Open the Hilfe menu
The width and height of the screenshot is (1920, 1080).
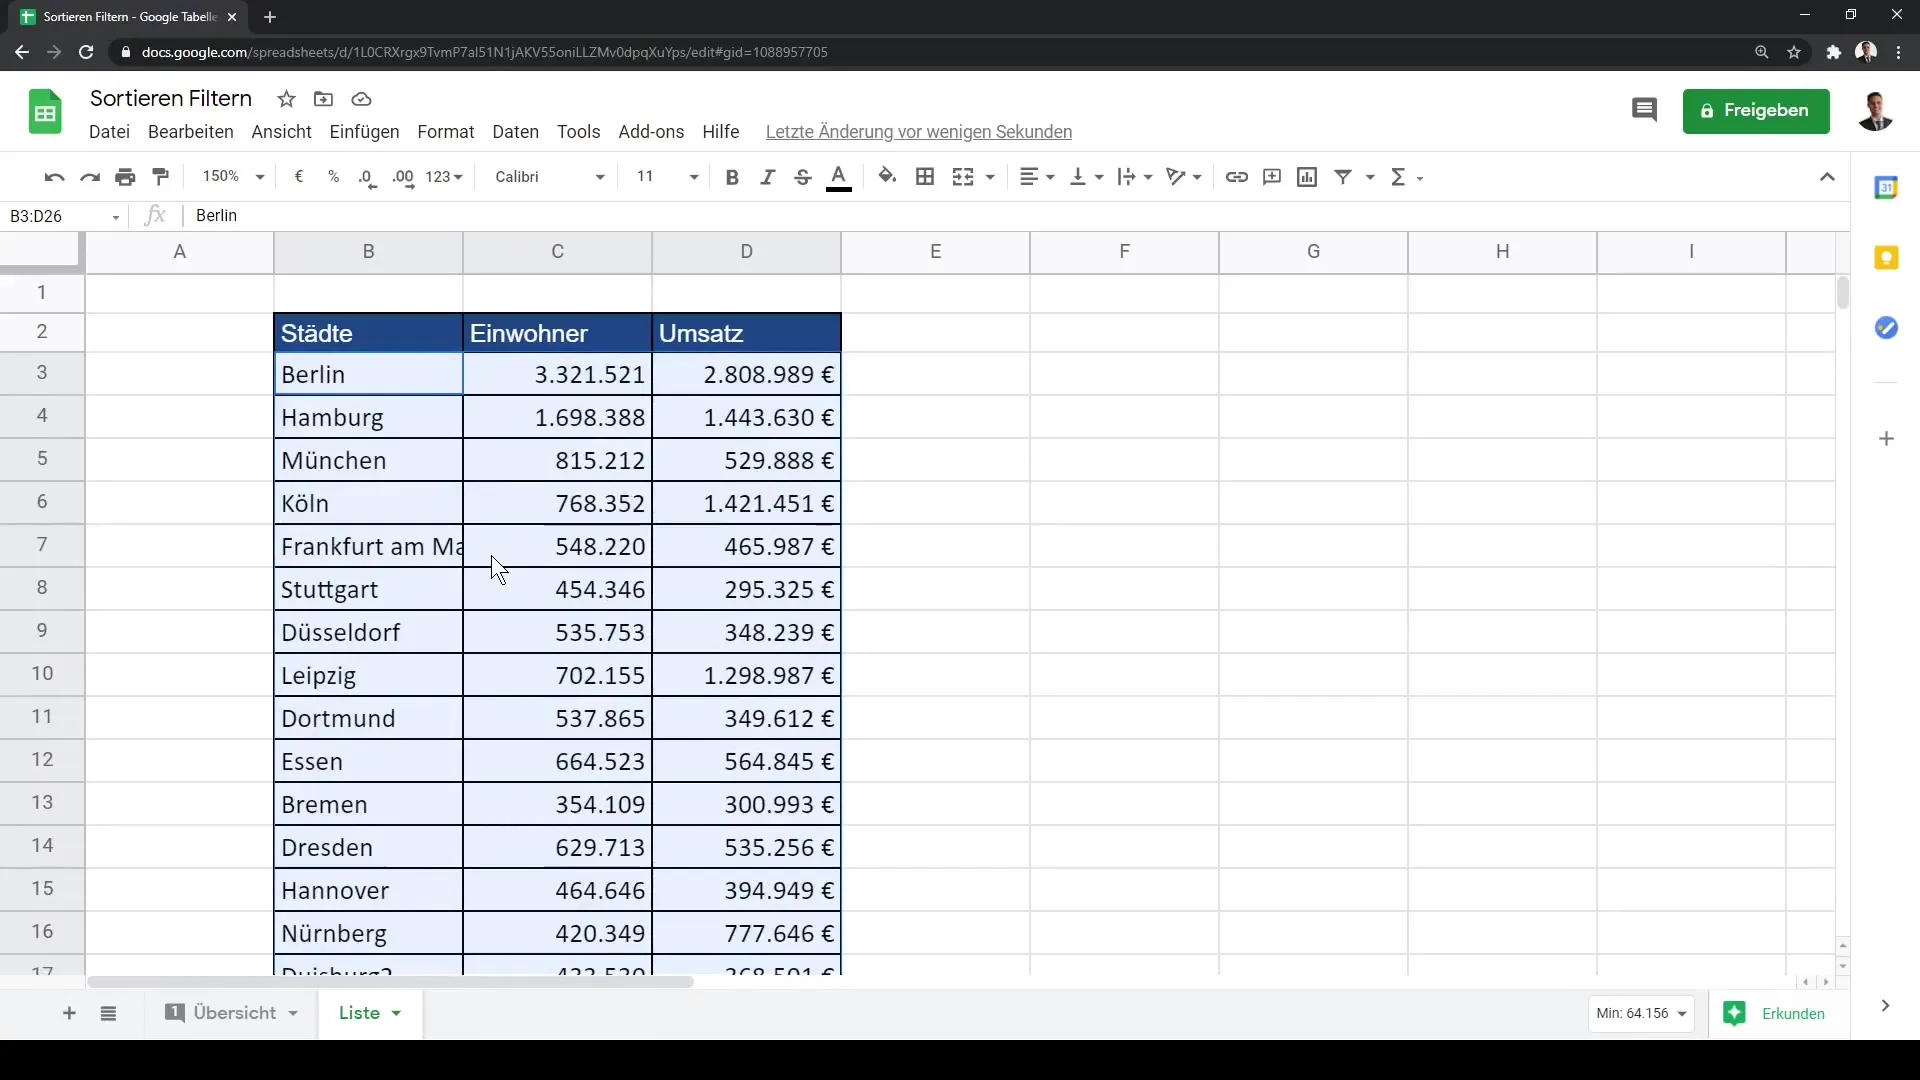click(720, 132)
